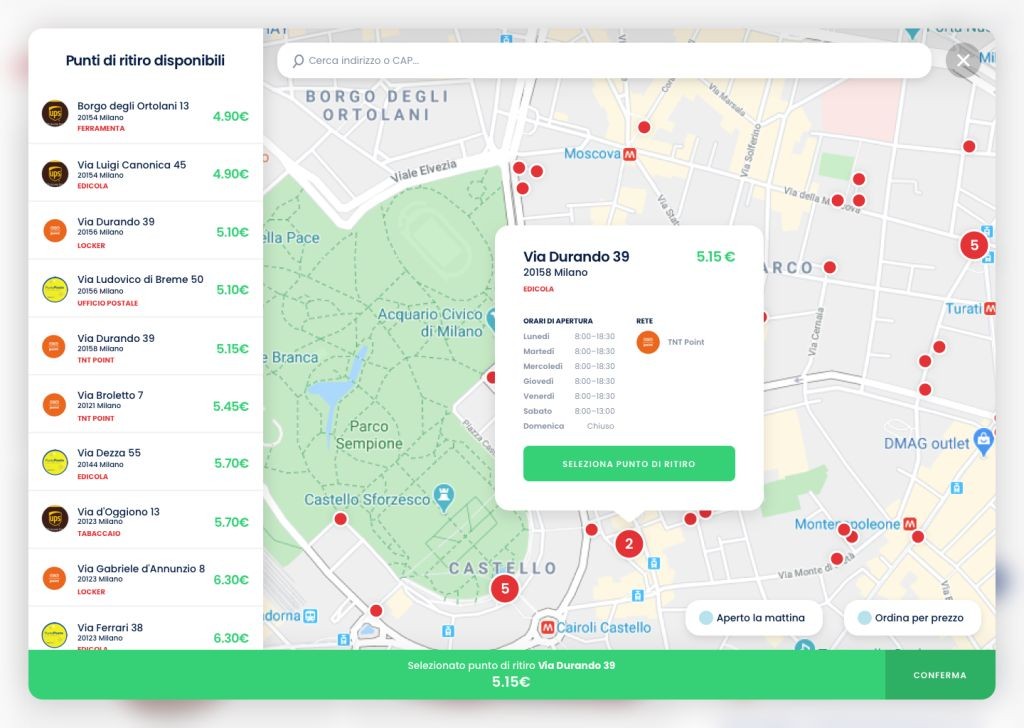Image resolution: width=1024 pixels, height=728 pixels.
Task: Click the UPS logo for Borgo degli Ortolani 13
Action: (x=55, y=113)
